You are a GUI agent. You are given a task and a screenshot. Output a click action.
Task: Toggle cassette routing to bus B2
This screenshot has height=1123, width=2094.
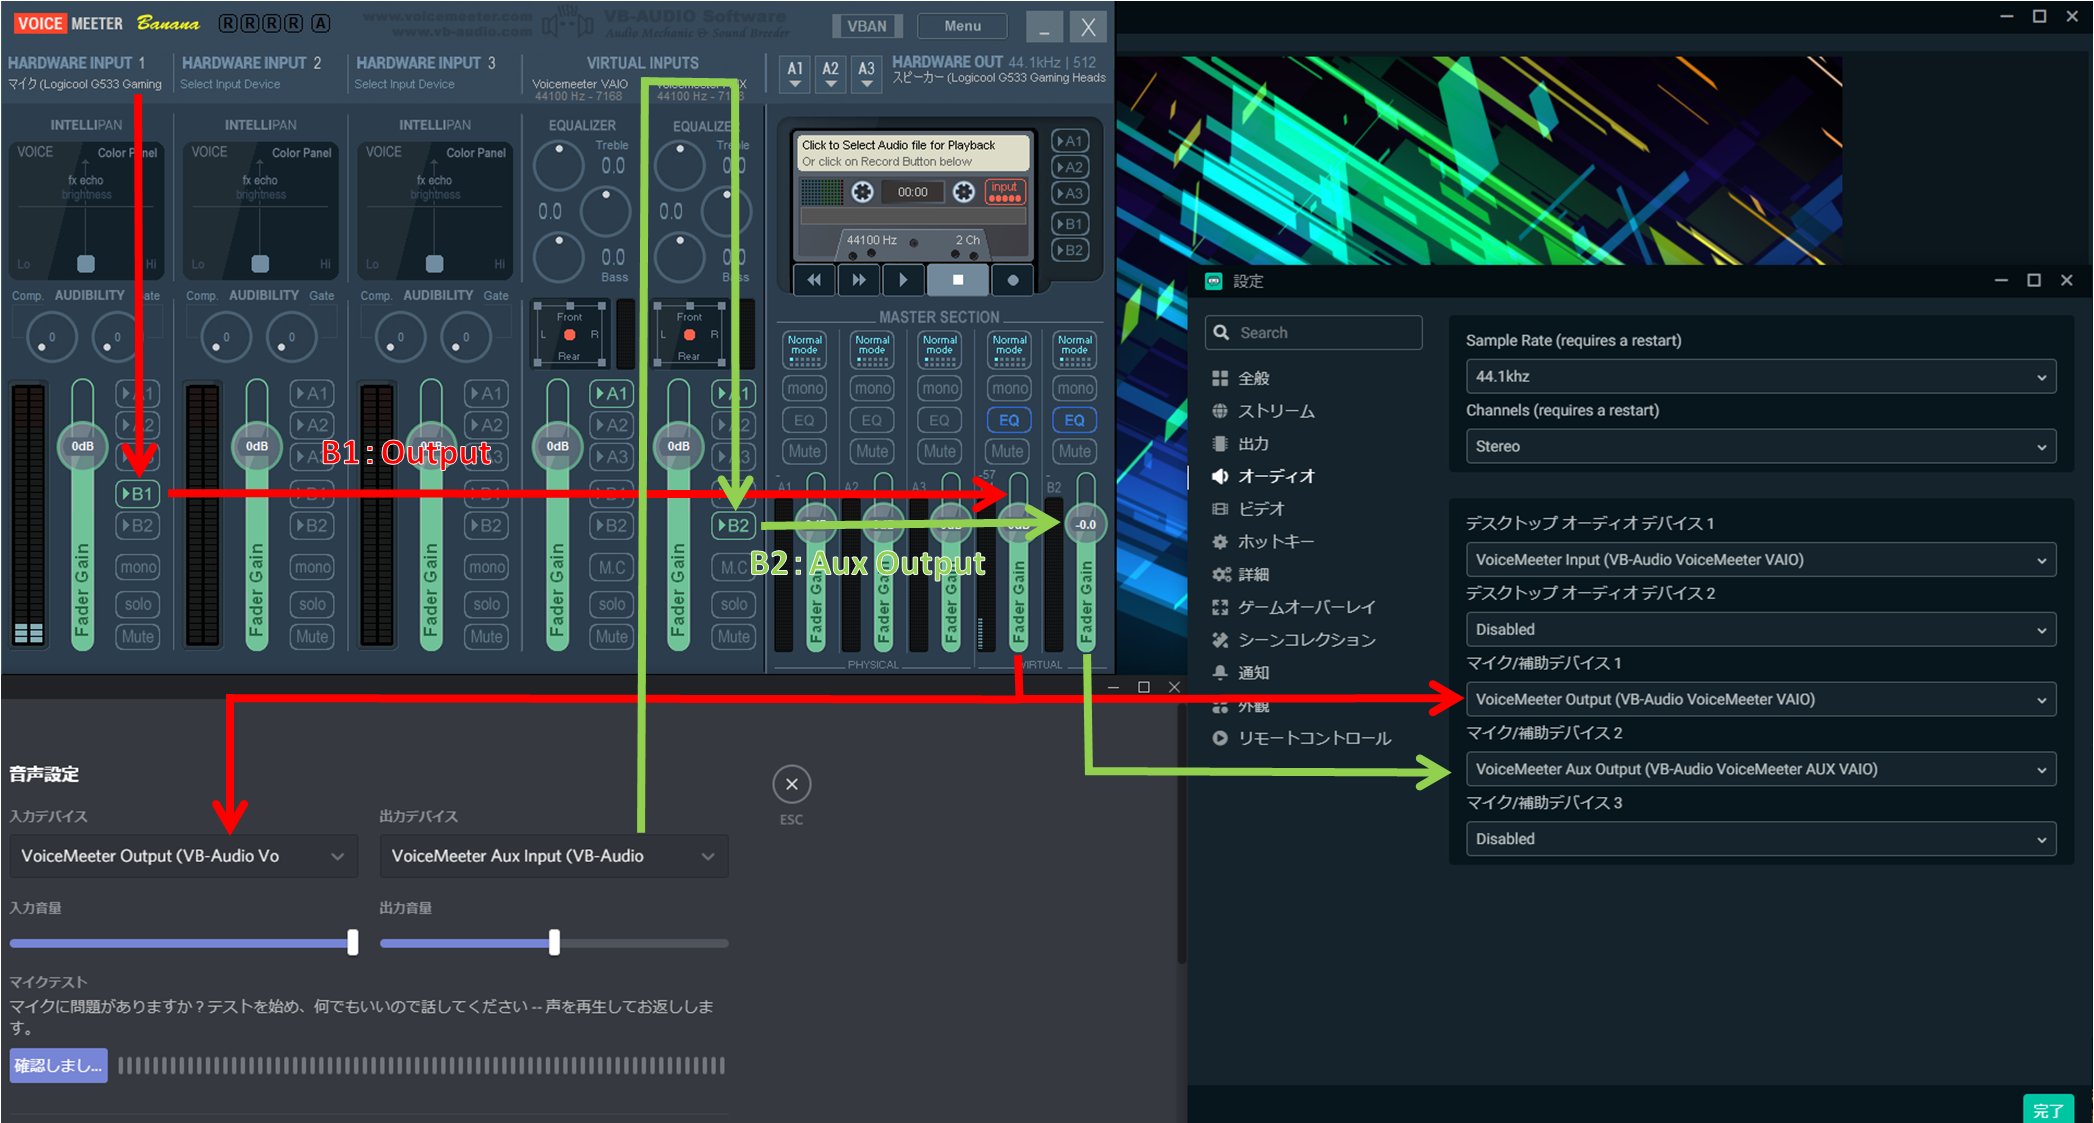coord(1069,250)
